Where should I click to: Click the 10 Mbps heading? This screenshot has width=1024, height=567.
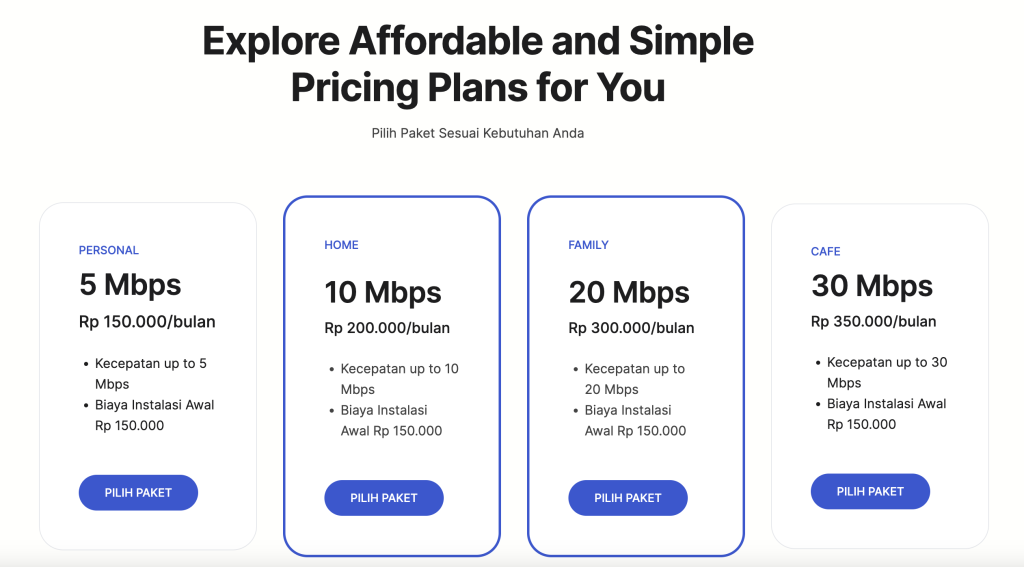pos(382,292)
